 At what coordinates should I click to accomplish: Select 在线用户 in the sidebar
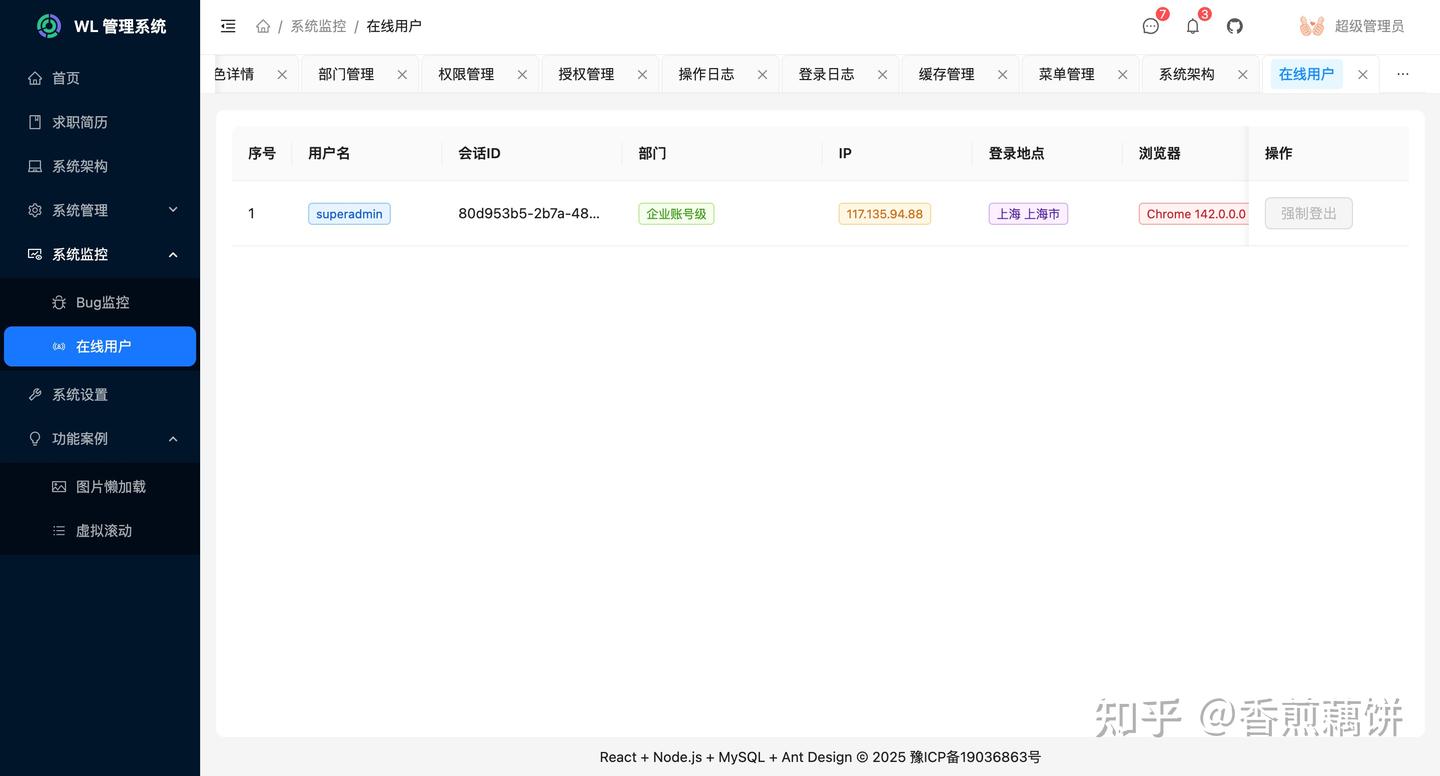point(100,346)
